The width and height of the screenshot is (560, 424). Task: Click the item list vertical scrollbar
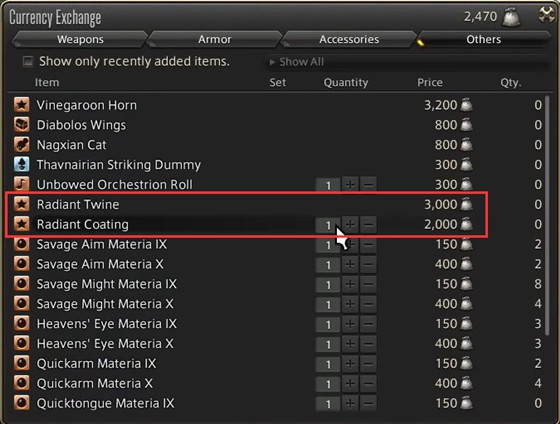tap(548, 215)
